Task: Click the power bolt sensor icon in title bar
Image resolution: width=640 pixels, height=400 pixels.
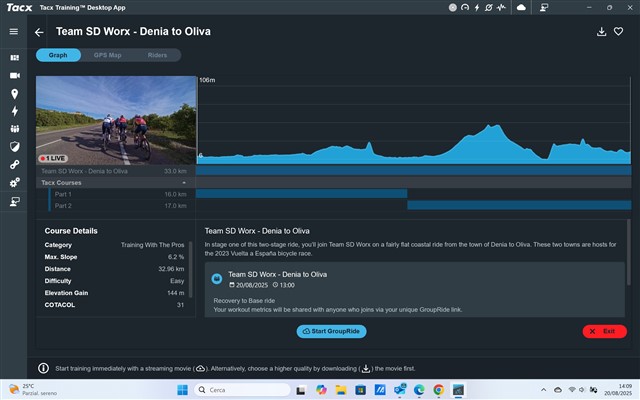Action: [x=477, y=7]
